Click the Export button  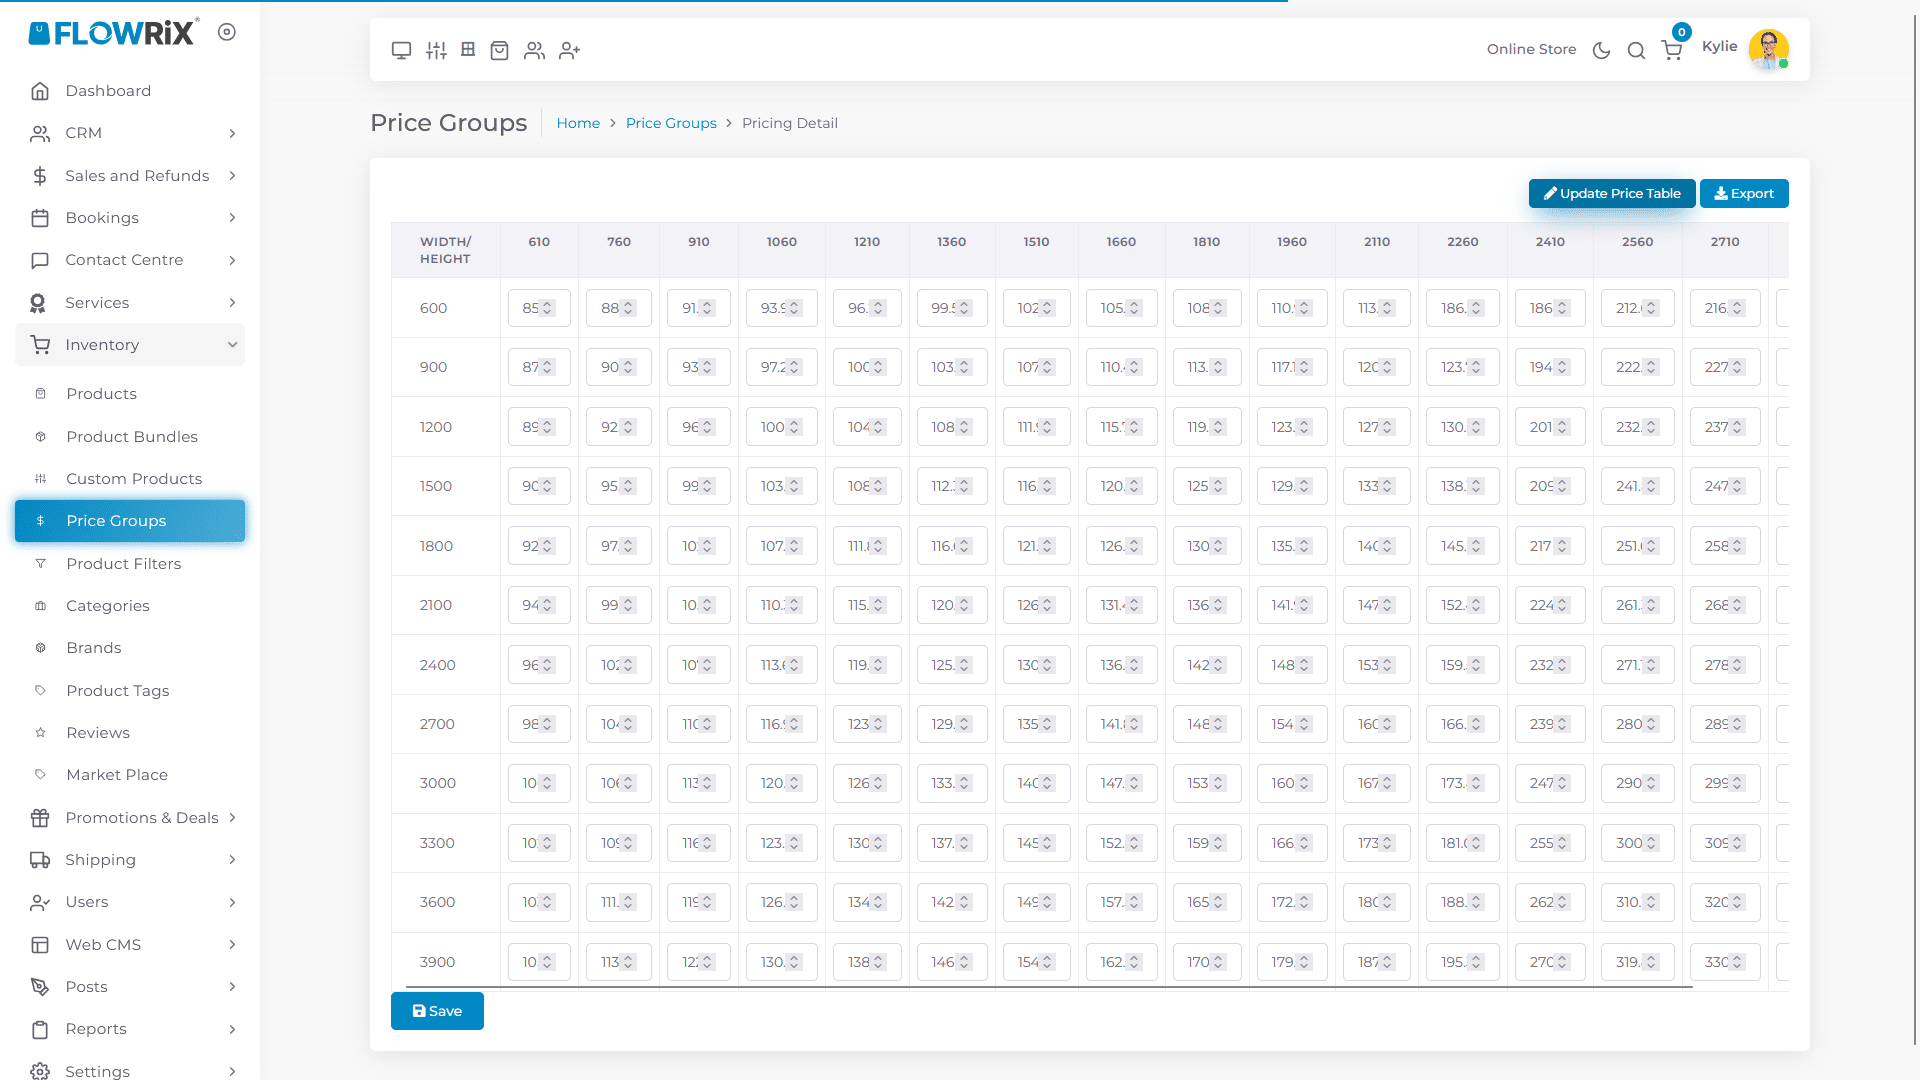[1743, 194]
